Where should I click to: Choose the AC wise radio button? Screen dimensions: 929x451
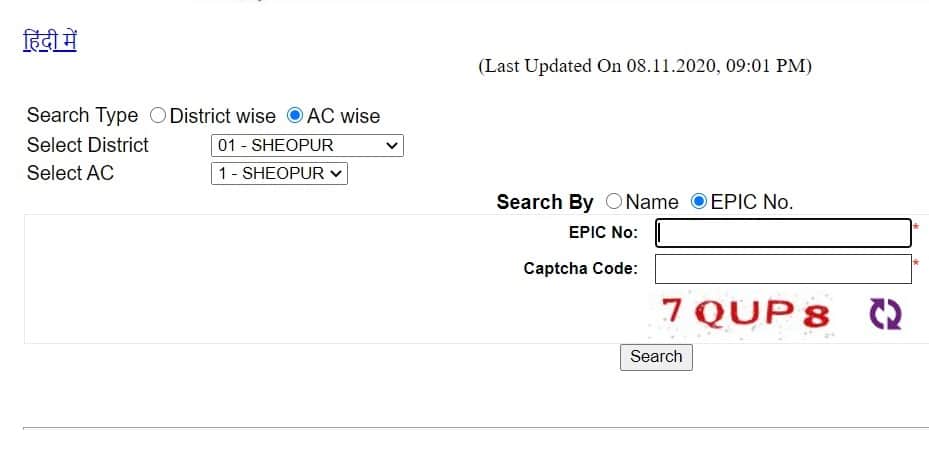click(294, 115)
